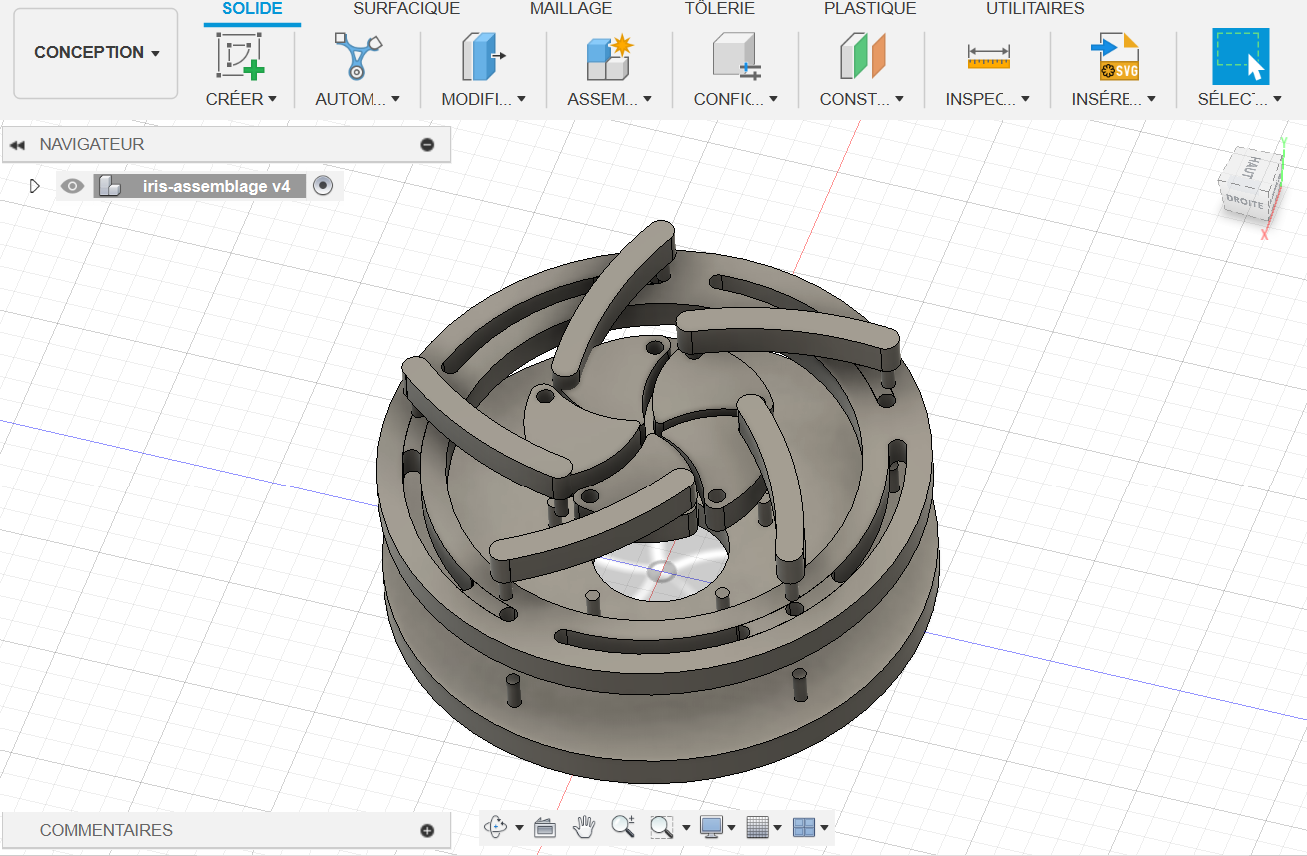
Task: Click the Insert SVG icon
Action: point(1114,56)
